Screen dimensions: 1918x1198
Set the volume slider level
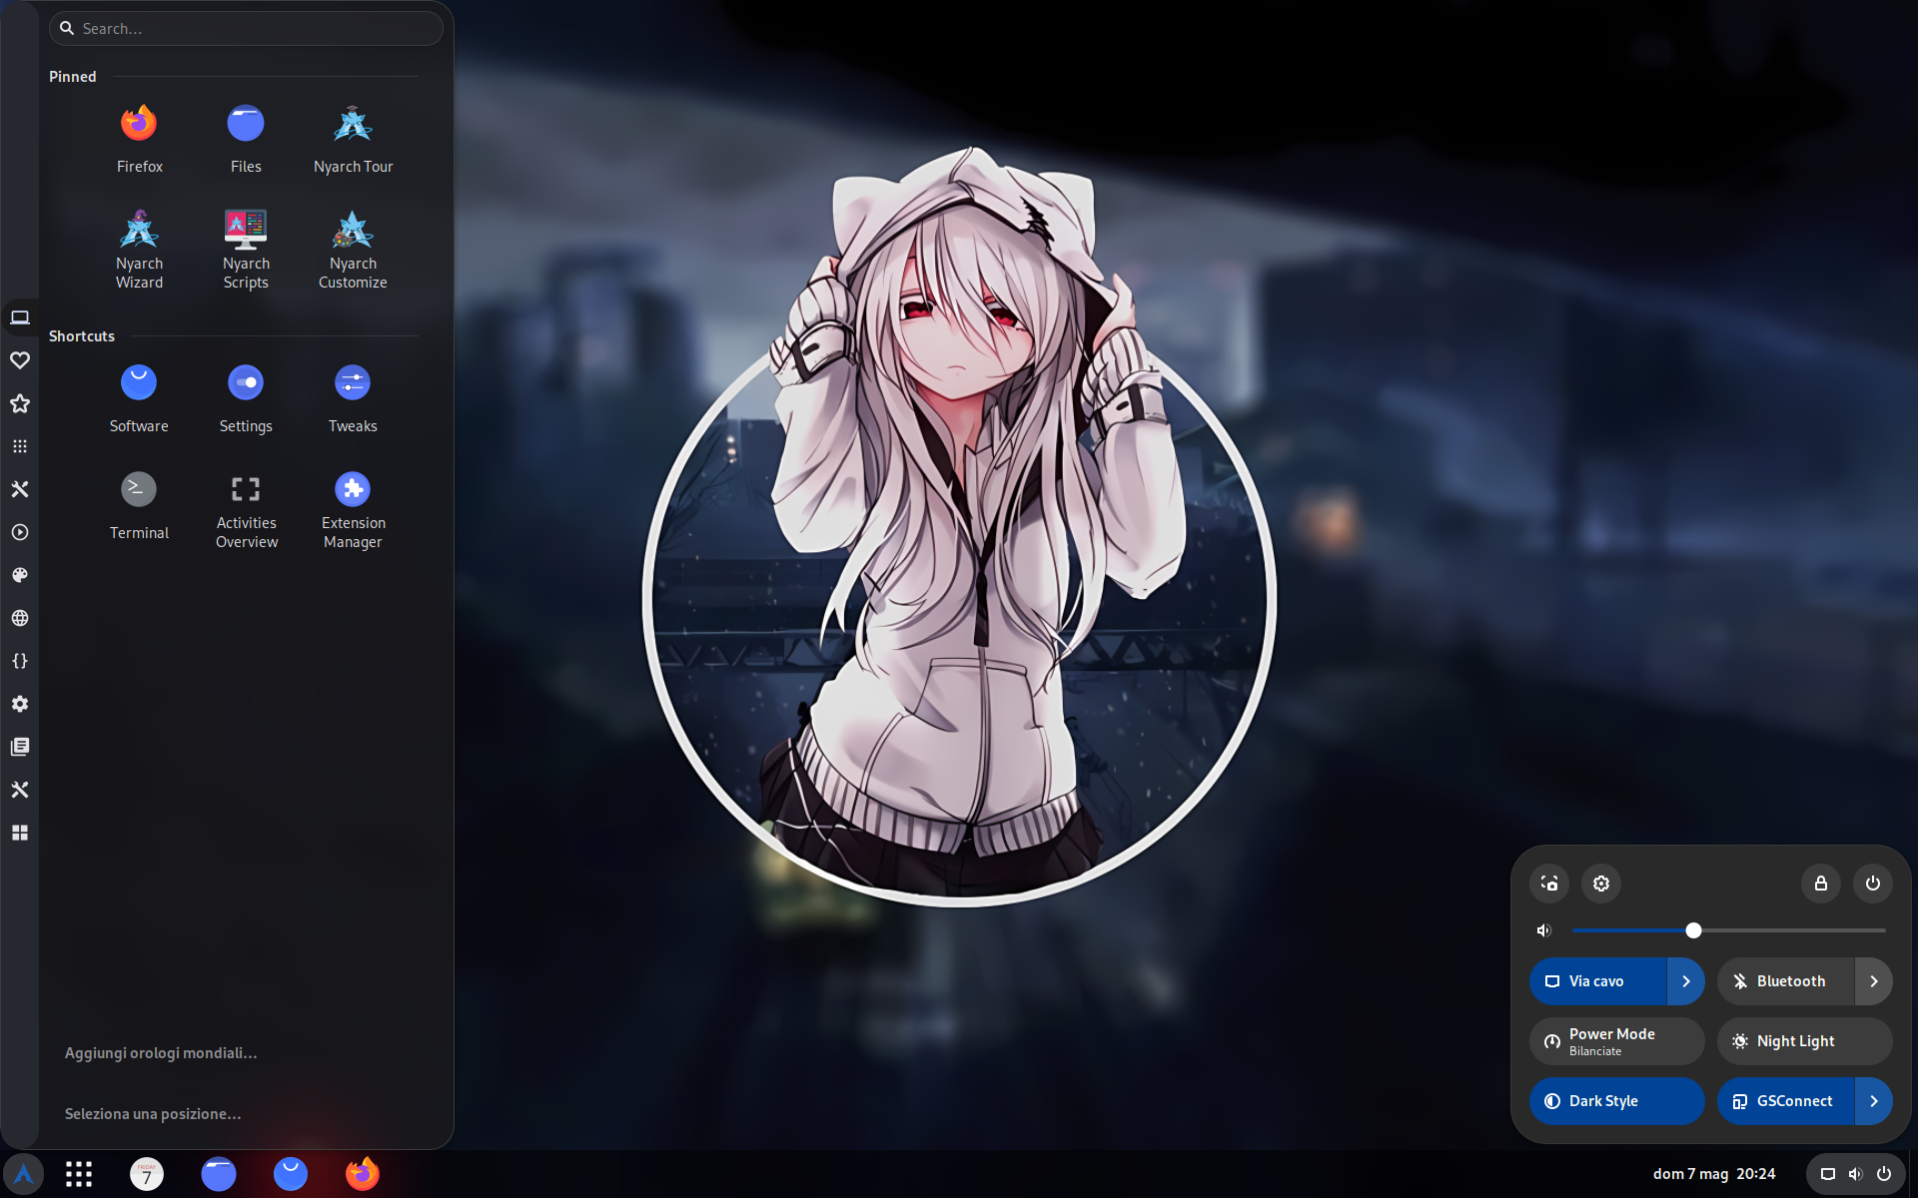tap(1729, 931)
